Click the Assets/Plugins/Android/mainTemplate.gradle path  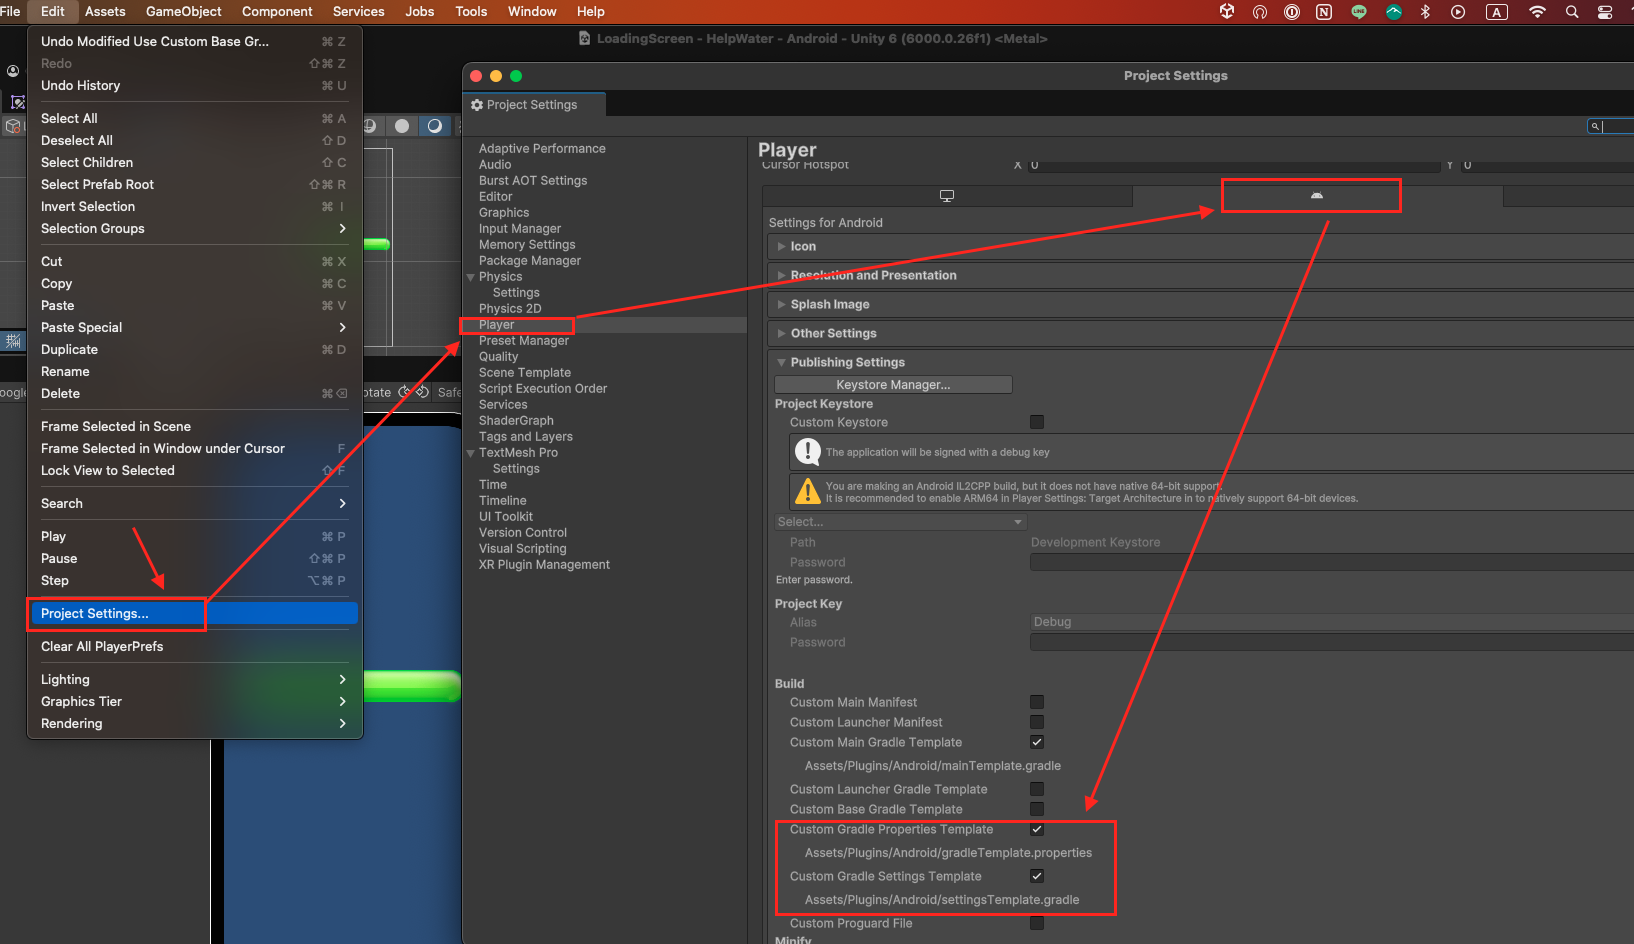[933, 766]
